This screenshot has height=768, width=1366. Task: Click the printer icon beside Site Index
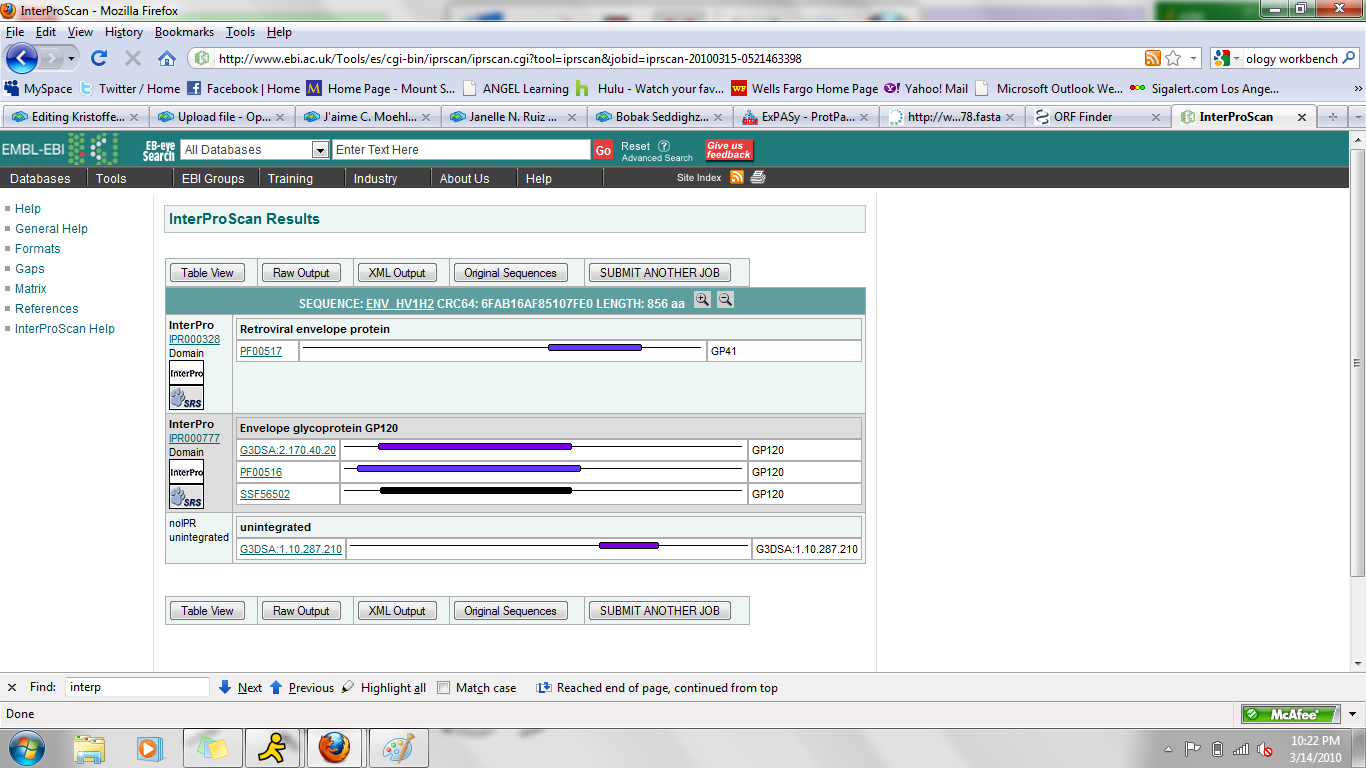[x=758, y=178]
